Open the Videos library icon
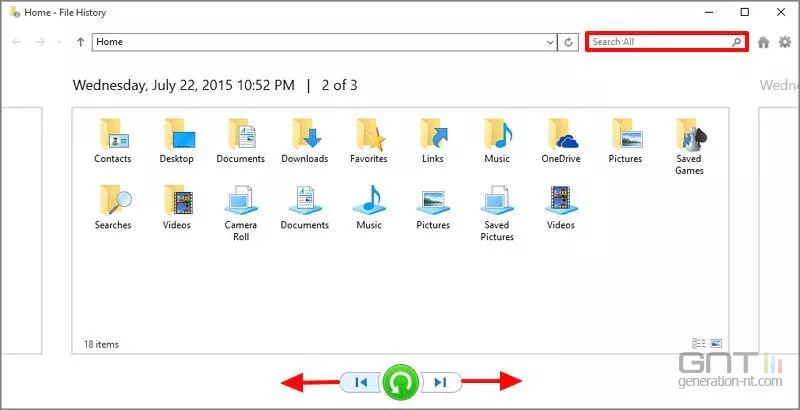 click(561, 208)
